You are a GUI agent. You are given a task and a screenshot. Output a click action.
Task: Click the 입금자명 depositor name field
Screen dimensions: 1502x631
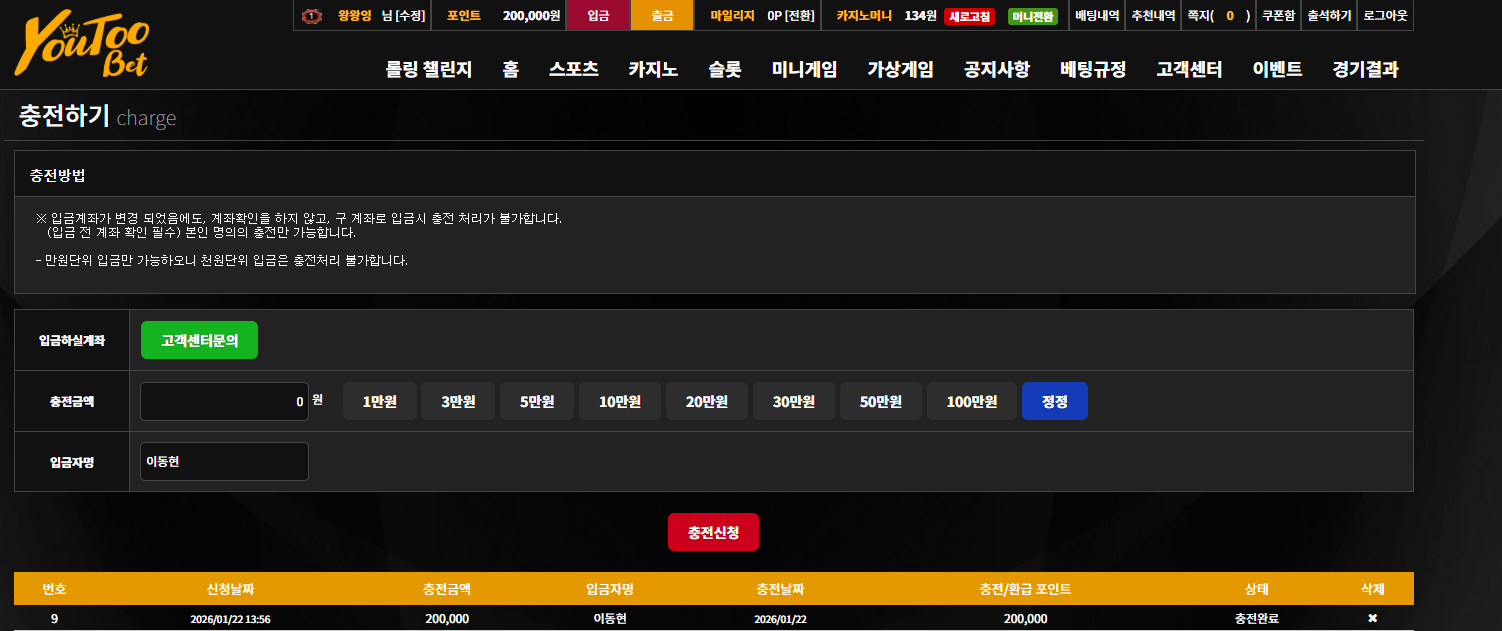click(x=224, y=461)
